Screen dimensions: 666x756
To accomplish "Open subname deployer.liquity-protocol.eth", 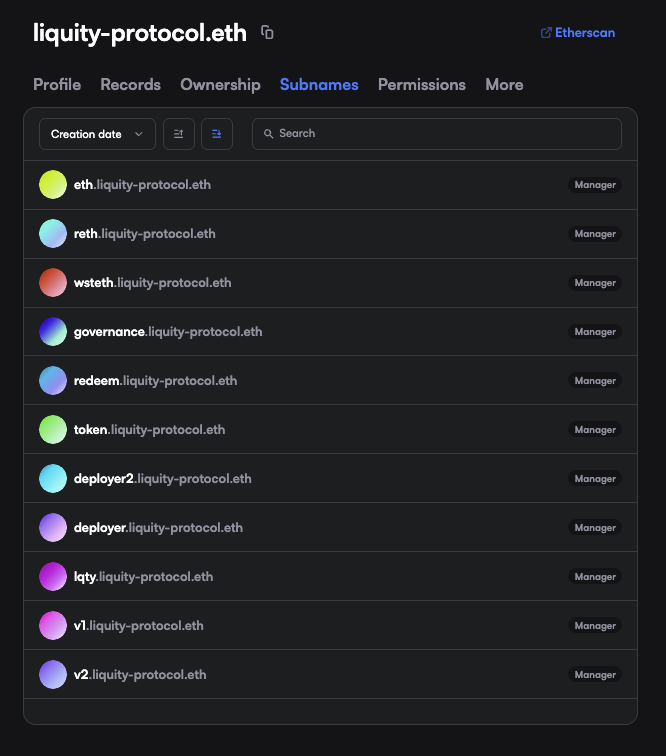I will [330, 527].
